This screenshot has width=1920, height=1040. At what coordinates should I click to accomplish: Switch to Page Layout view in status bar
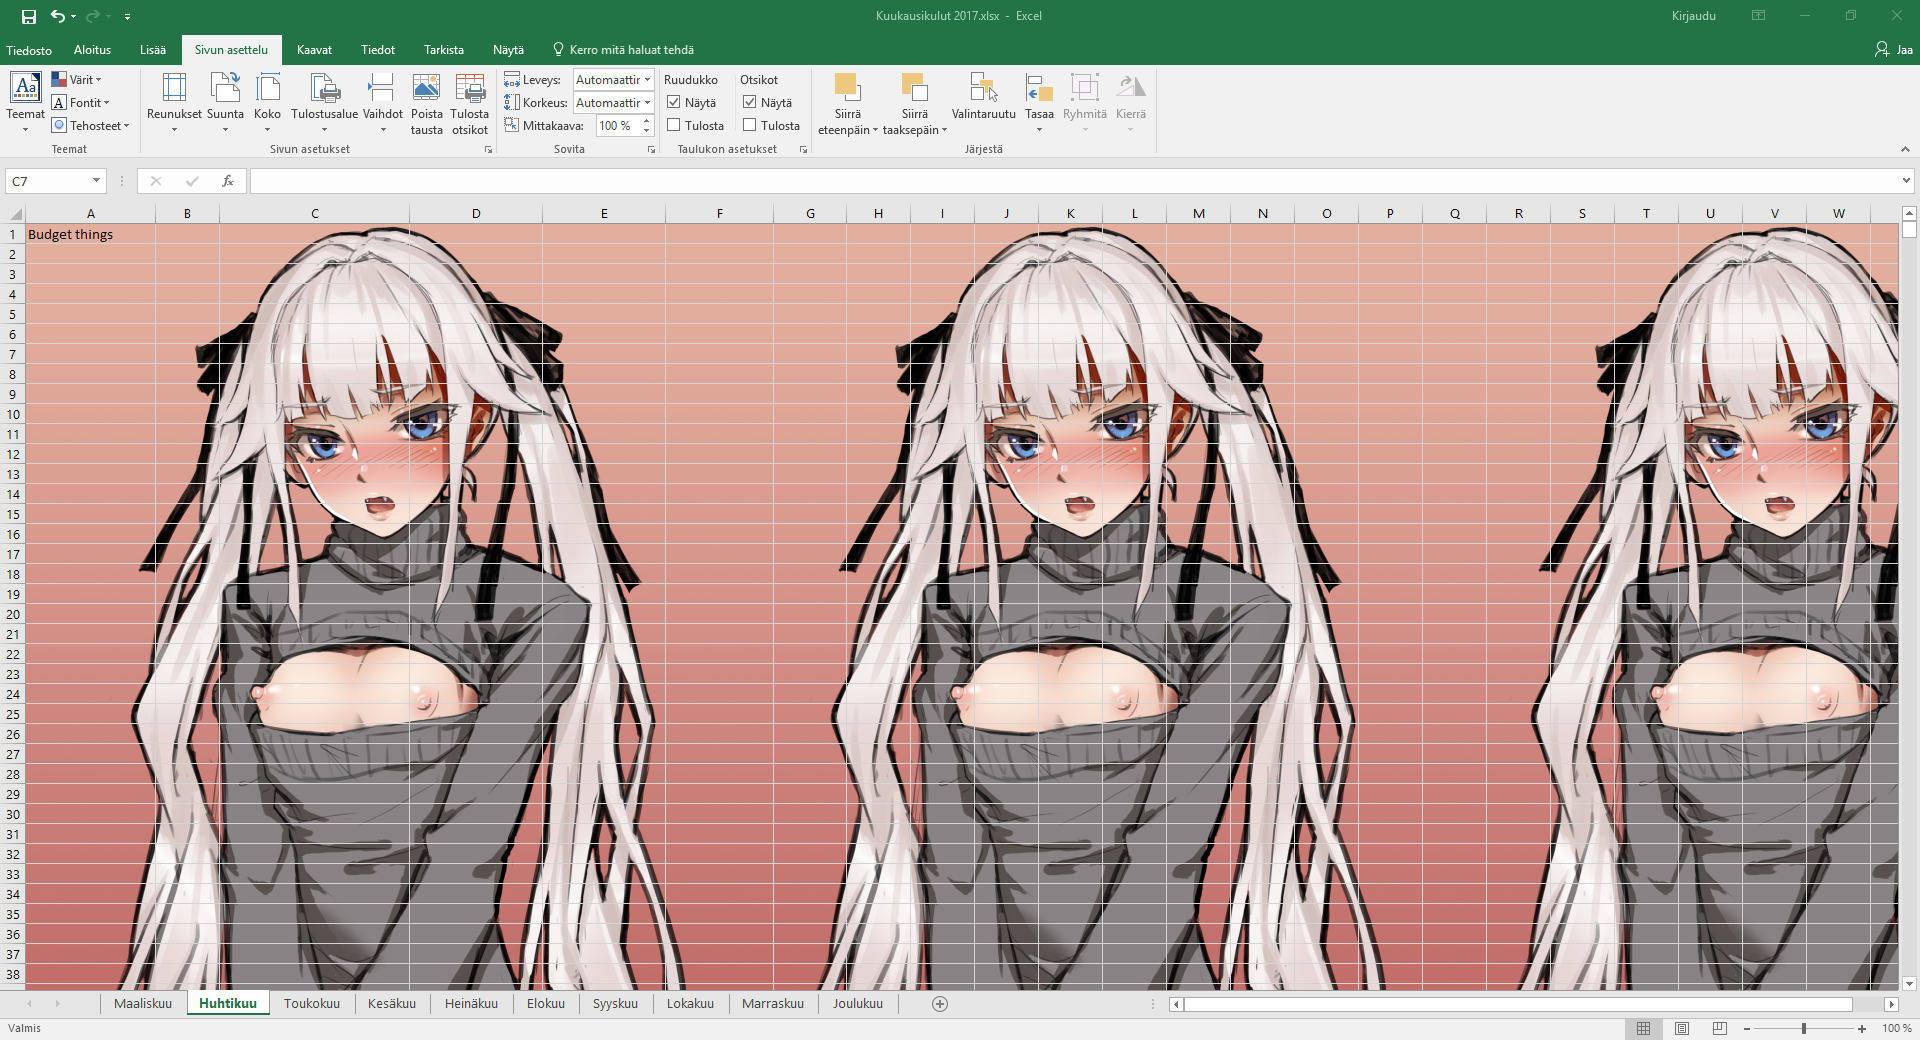pyautogui.click(x=1682, y=1028)
